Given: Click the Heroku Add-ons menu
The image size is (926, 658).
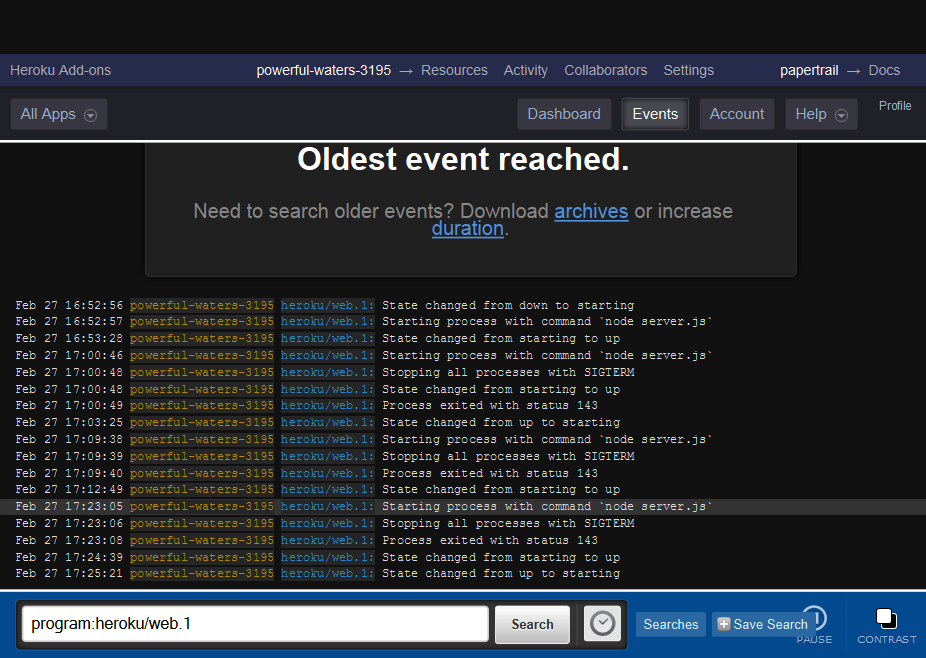Looking at the screenshot, I should tap(60, 70).
